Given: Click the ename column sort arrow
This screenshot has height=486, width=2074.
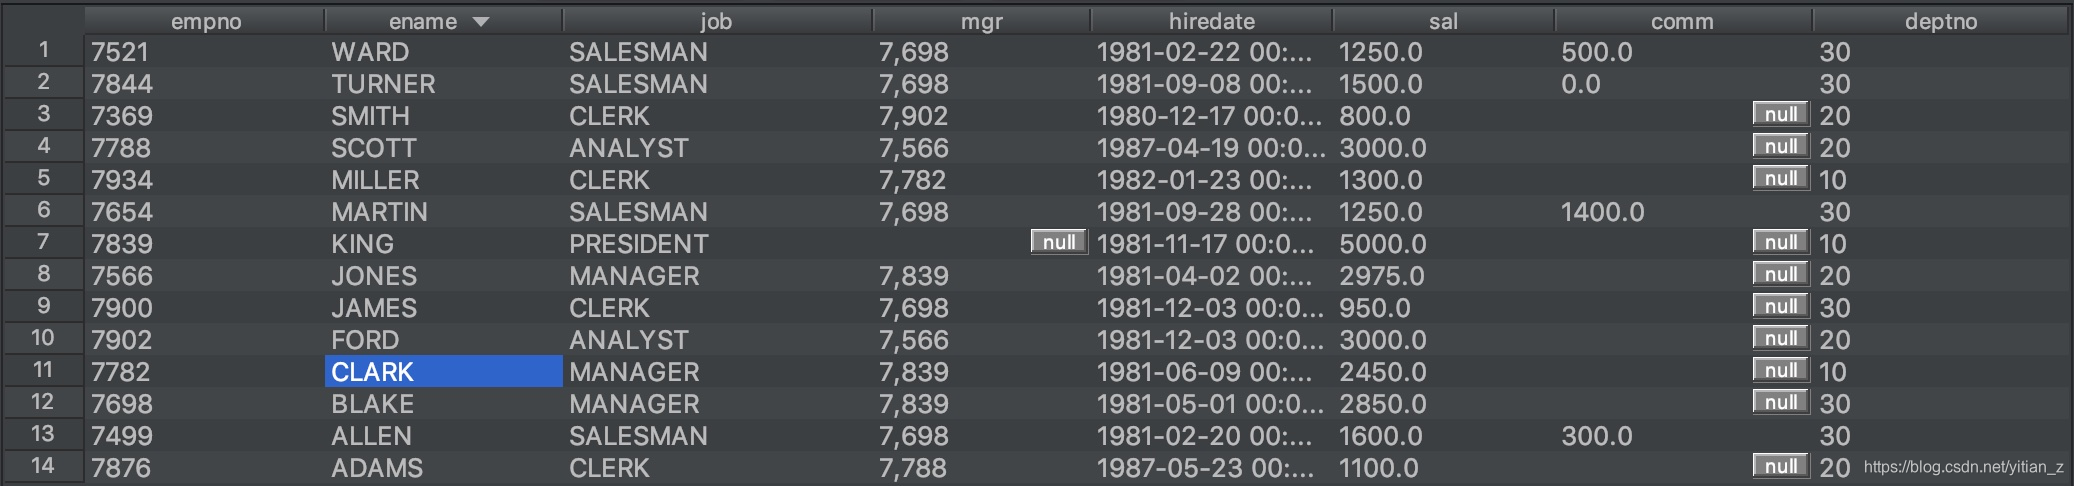Looking at the screenshot, I should tap(481, 22).
